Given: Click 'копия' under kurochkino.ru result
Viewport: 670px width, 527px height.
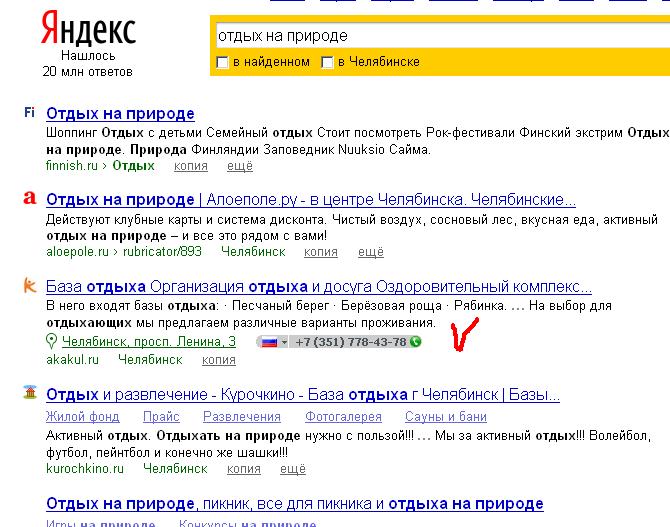Looking at the screenshot, I should [x=244, y=469].
